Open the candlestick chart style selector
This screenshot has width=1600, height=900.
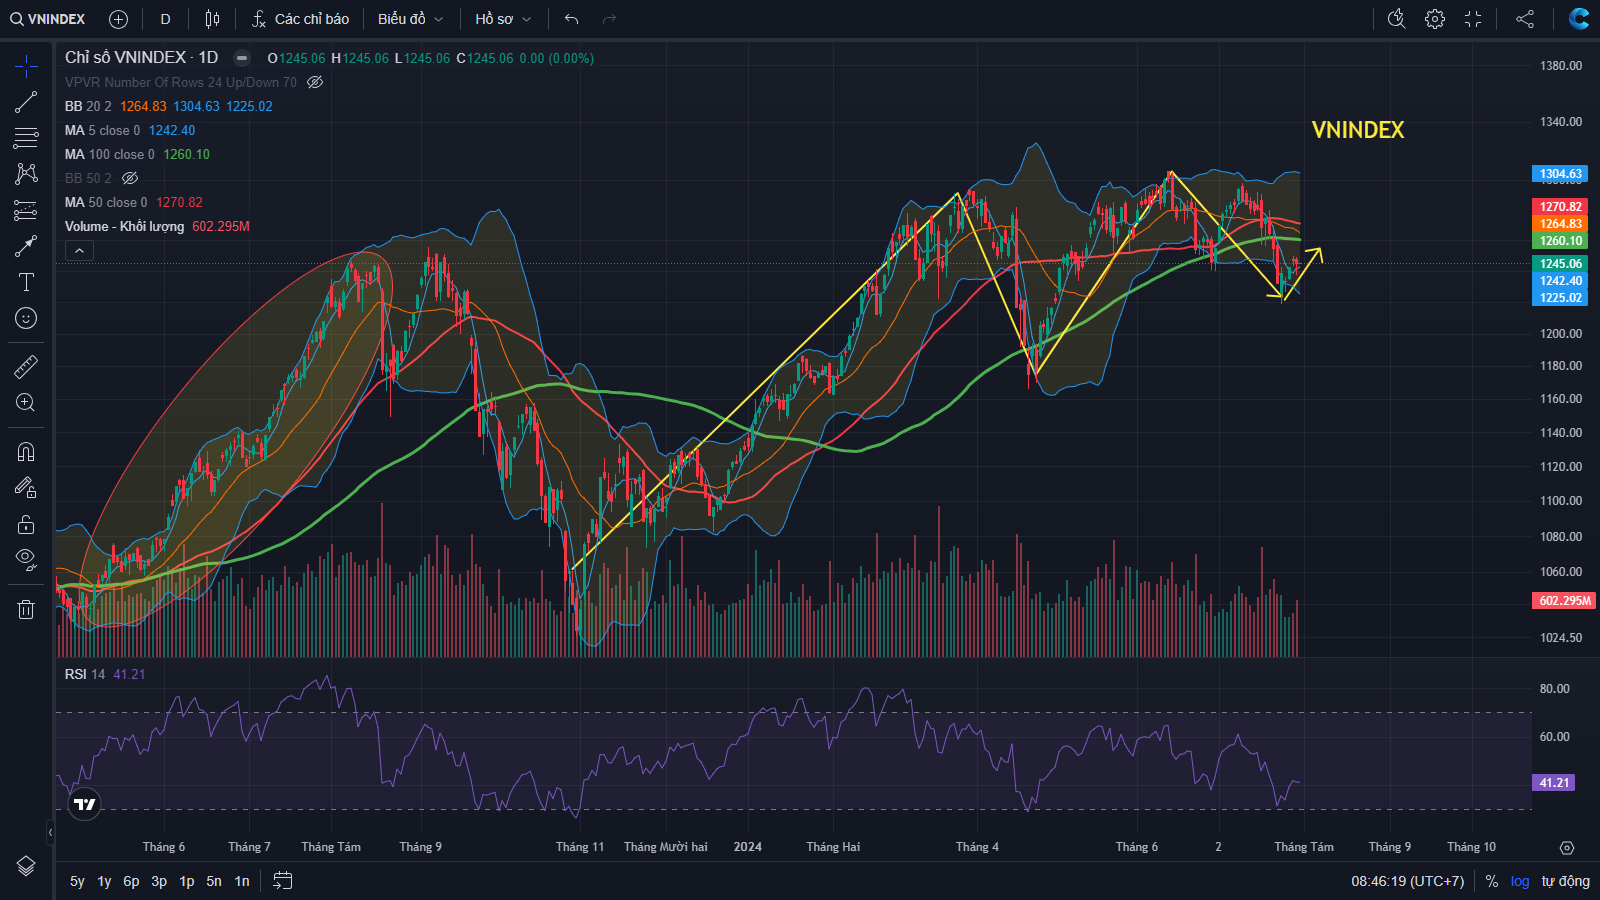212,19
